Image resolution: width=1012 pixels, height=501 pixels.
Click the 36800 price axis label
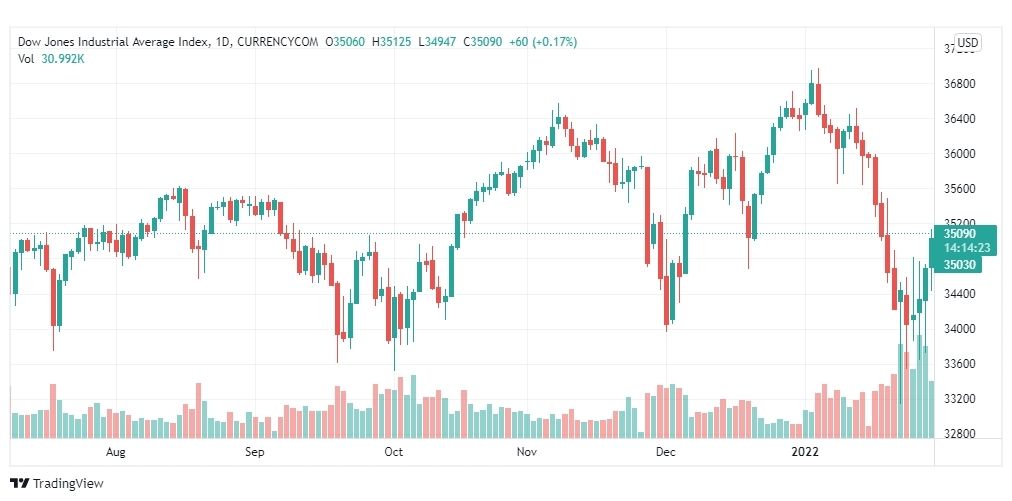[960, 84]
